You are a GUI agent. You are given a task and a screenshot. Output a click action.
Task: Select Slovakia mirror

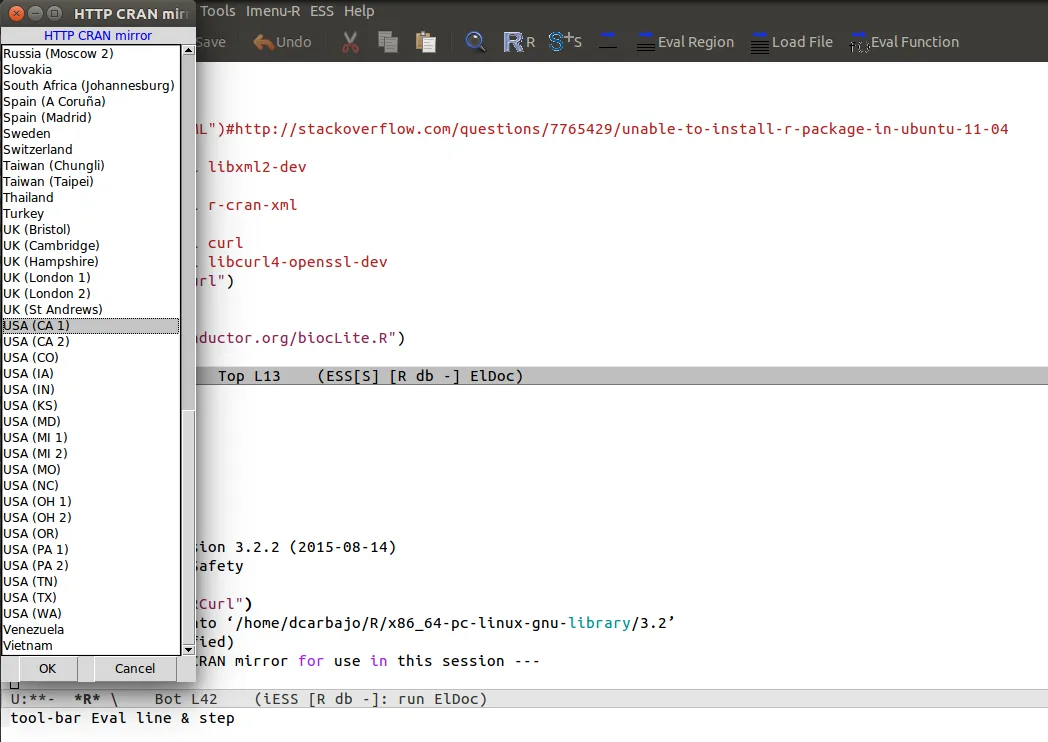[x=91, y=70]
